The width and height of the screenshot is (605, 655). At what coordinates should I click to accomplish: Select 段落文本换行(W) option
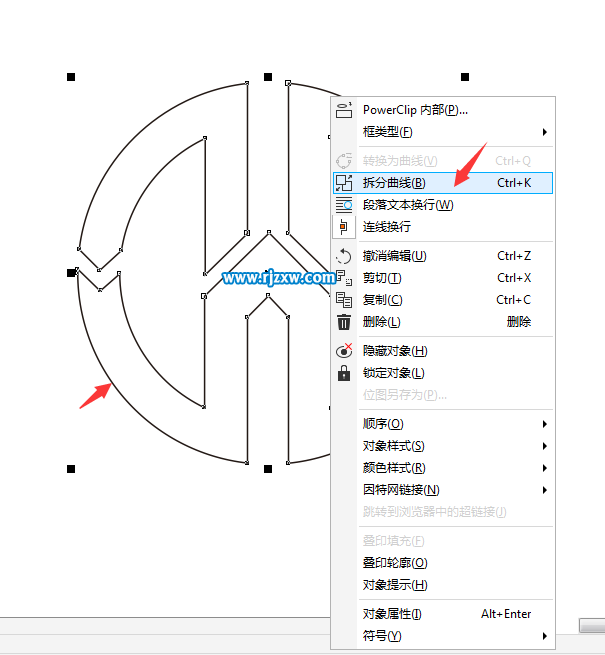443,205
